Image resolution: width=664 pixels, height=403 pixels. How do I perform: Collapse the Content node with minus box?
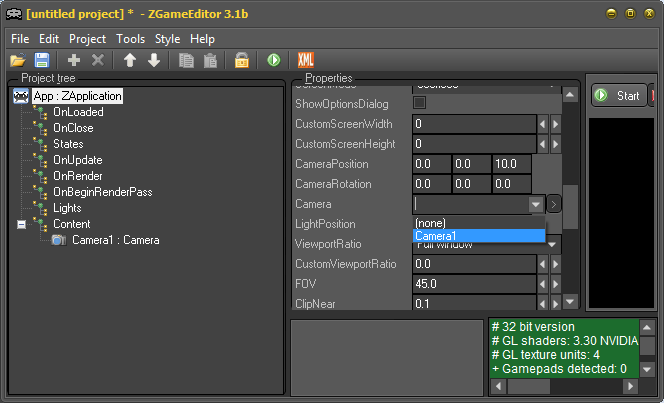click(21, 224)
